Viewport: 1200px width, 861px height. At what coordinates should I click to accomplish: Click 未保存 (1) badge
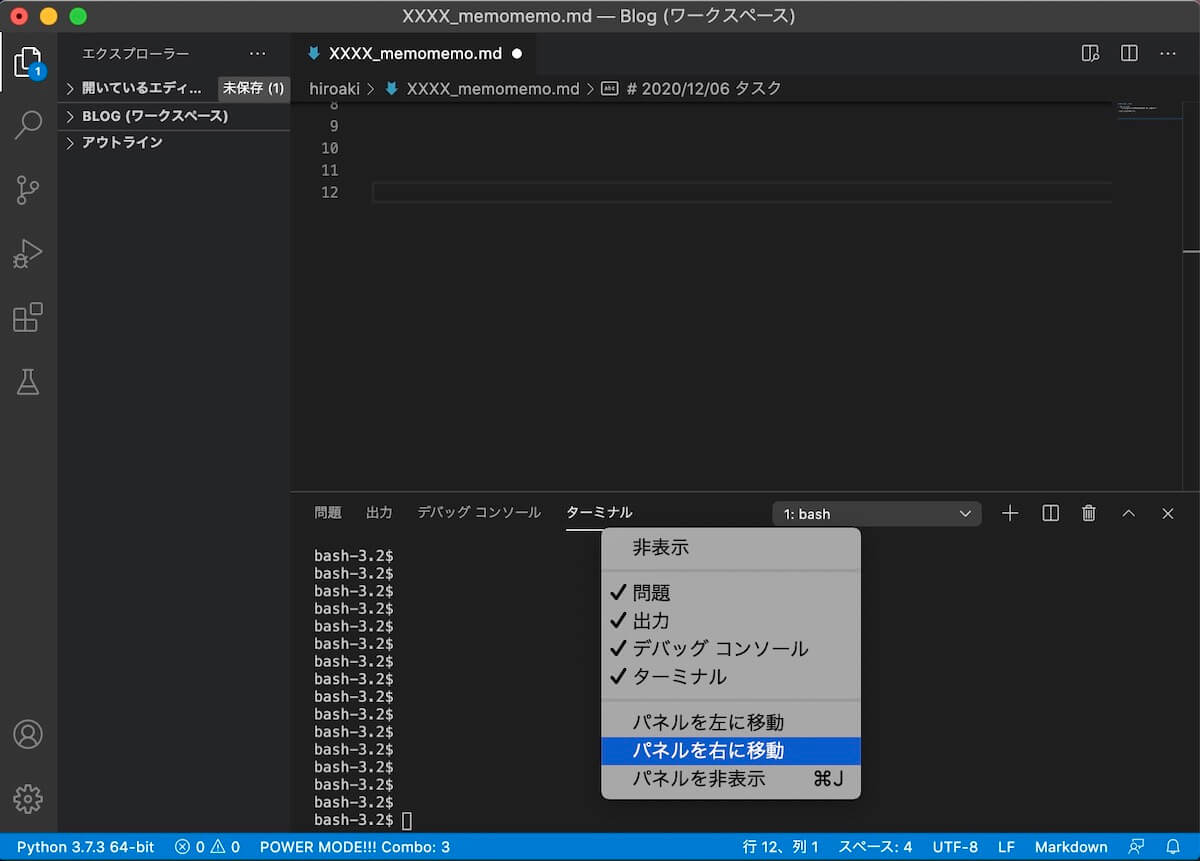[253, 88]
